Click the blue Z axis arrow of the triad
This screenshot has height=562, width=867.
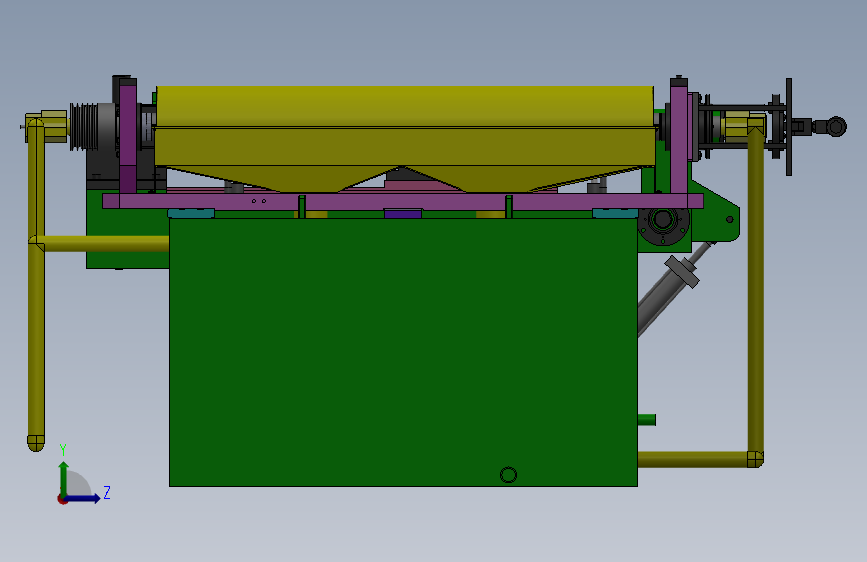[83, 498]
